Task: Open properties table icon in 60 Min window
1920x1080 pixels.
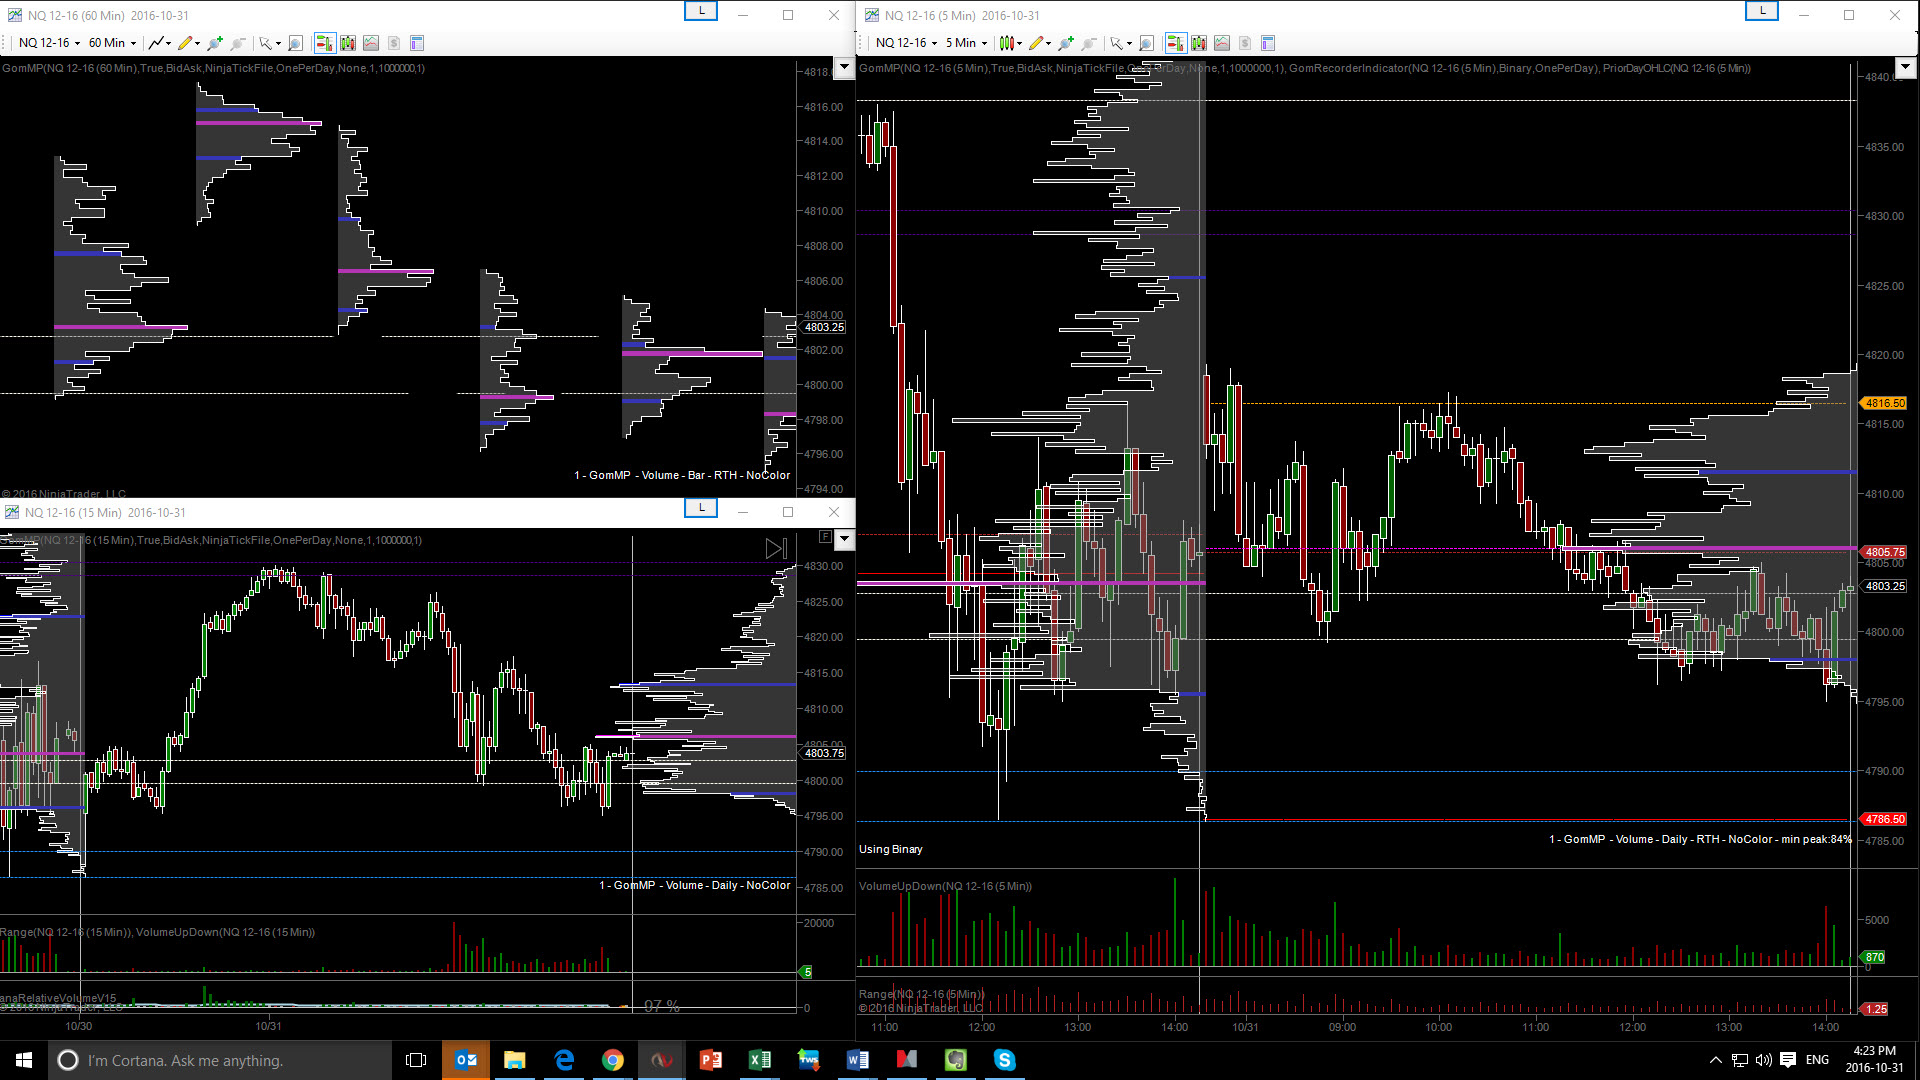Action: tap(417, 43)
